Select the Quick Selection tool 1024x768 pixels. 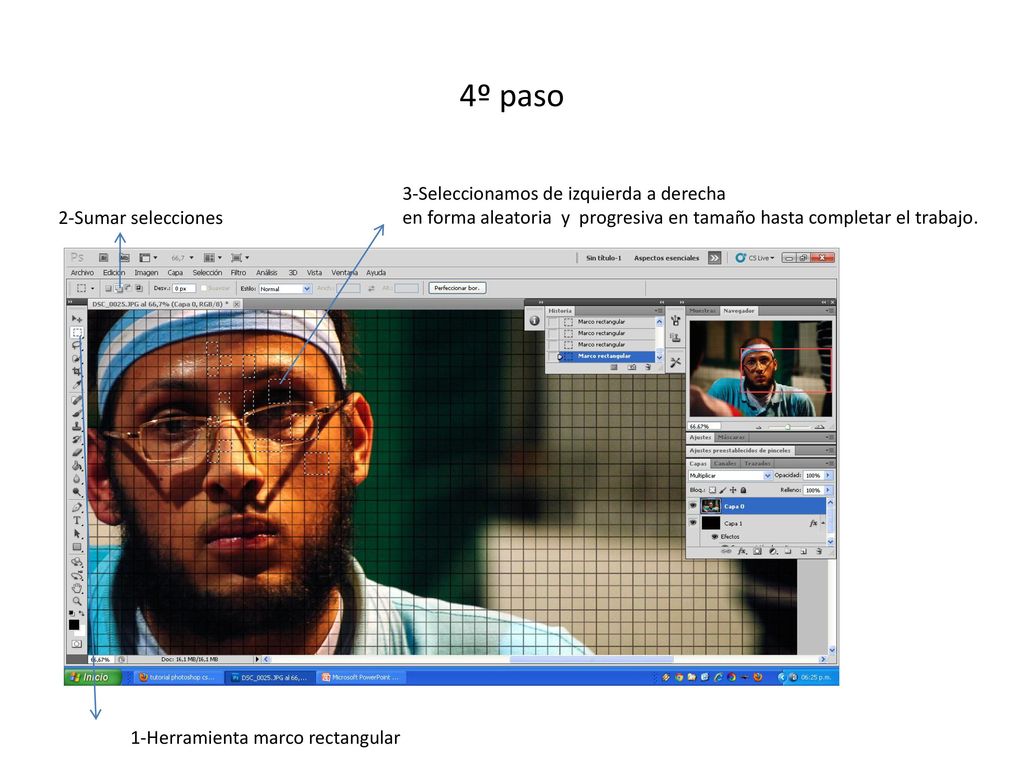[x=76, y=359]
